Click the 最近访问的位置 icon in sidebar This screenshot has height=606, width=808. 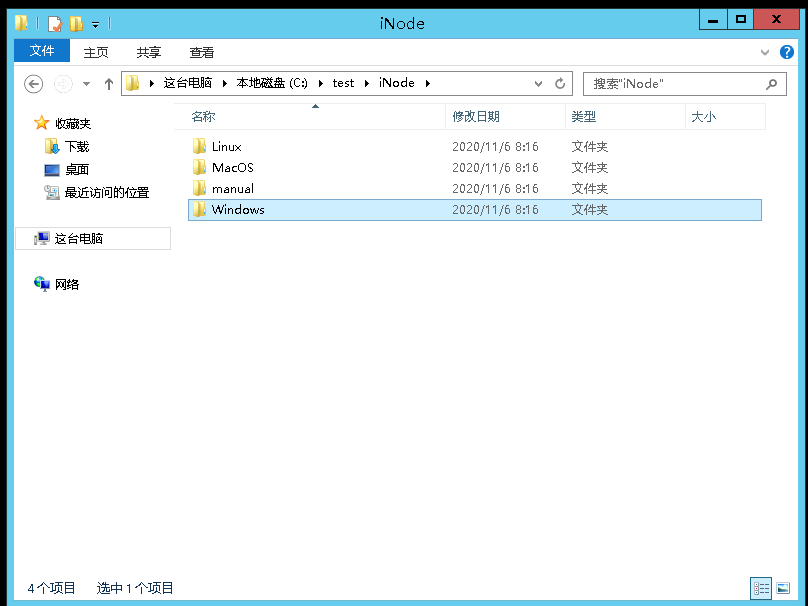[x=52, y=192]
